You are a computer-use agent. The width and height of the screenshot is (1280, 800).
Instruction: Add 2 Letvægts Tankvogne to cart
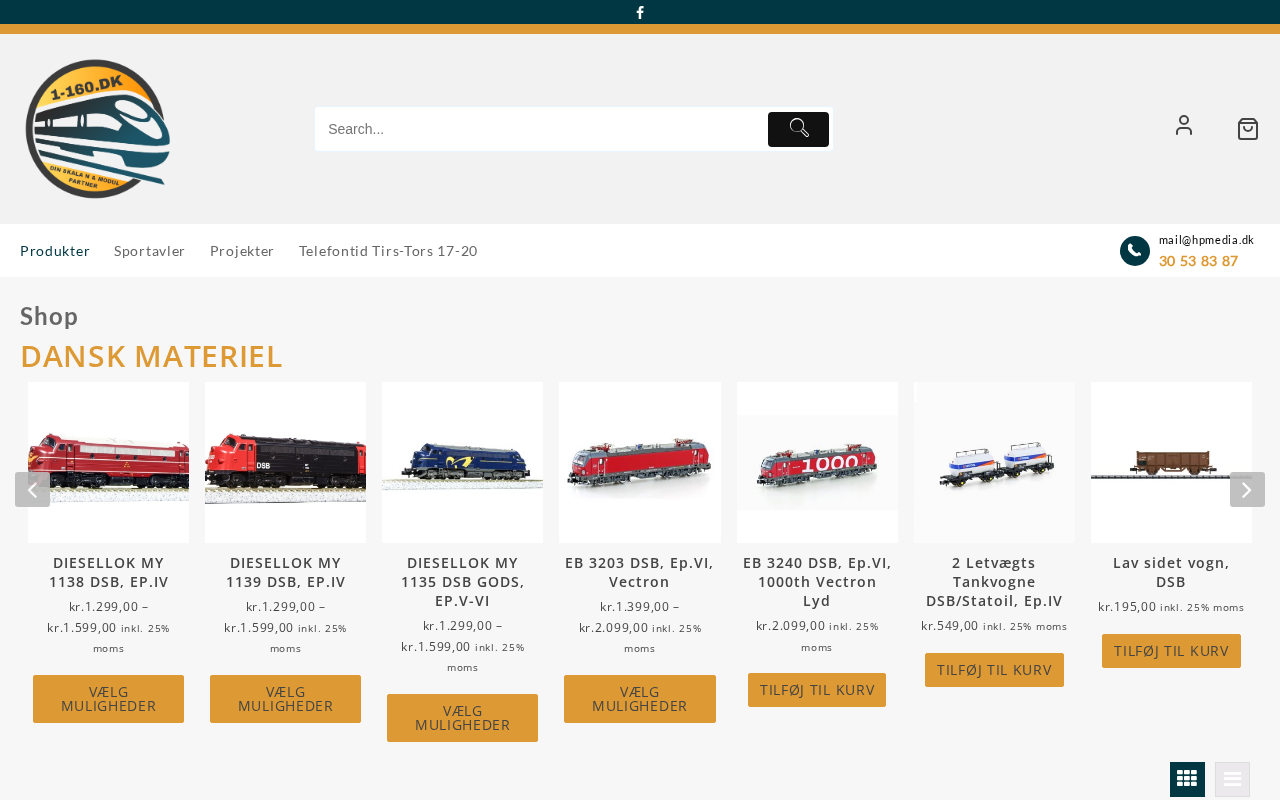tap(994, 670)
